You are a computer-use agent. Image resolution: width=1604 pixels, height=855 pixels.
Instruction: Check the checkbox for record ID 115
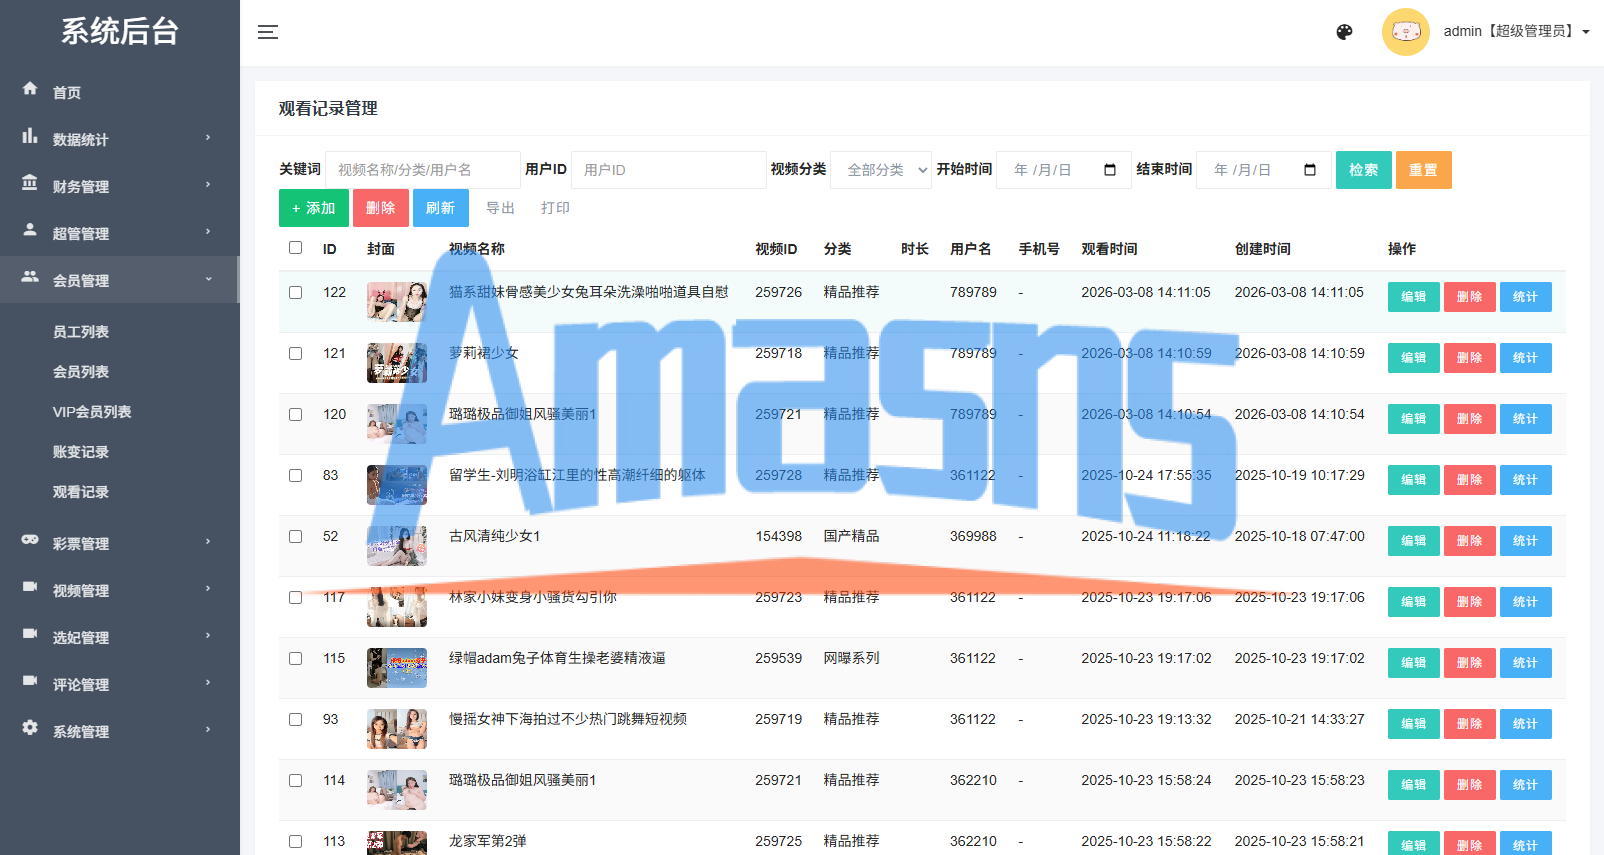tap(295, 659)
